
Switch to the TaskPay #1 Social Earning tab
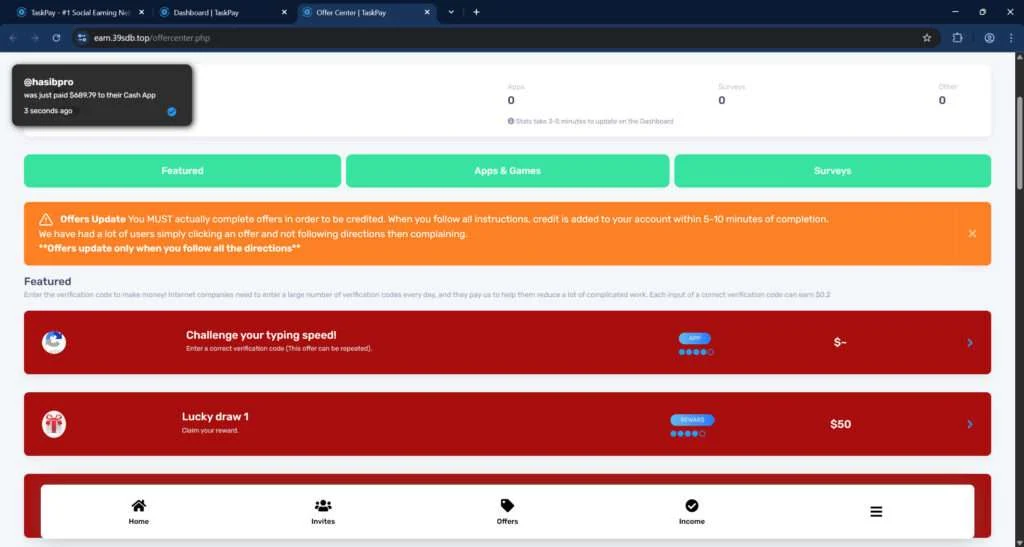(x=79, y=12)
